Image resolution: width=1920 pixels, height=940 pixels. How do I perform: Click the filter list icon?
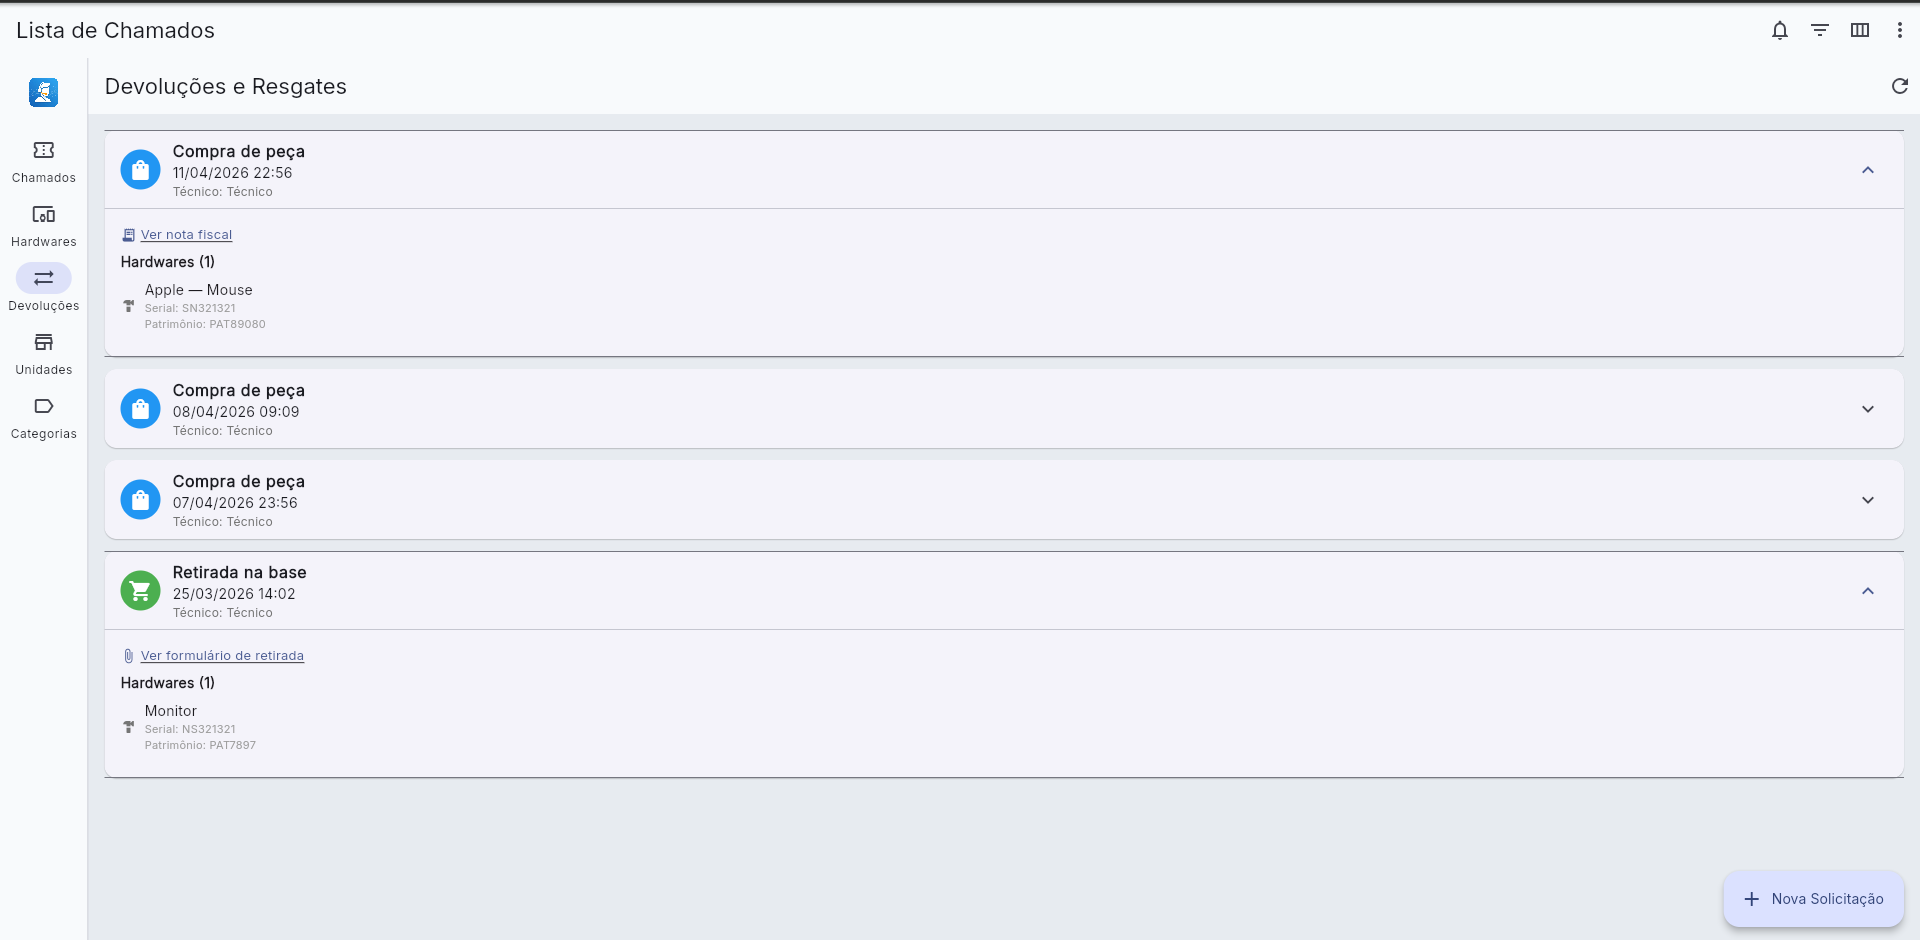1820,30
